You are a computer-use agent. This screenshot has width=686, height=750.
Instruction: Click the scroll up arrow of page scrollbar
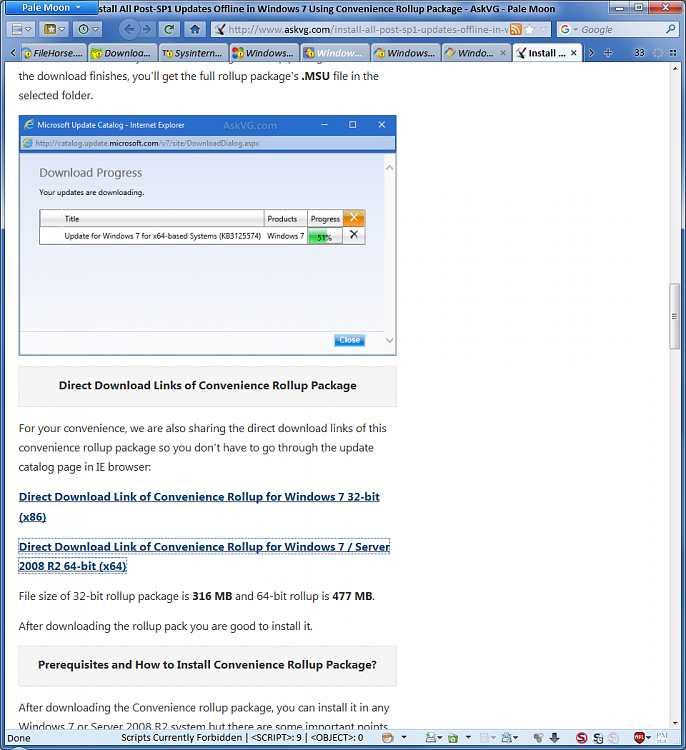point(675,69)
